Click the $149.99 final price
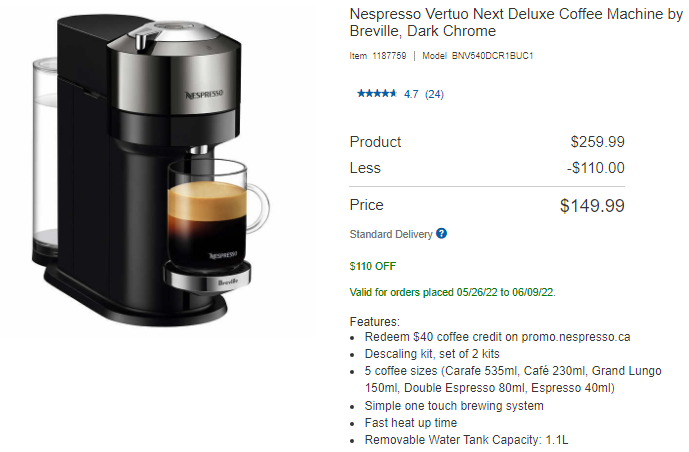This screenshot has height=452, width=689. click(x=592, y=206)
